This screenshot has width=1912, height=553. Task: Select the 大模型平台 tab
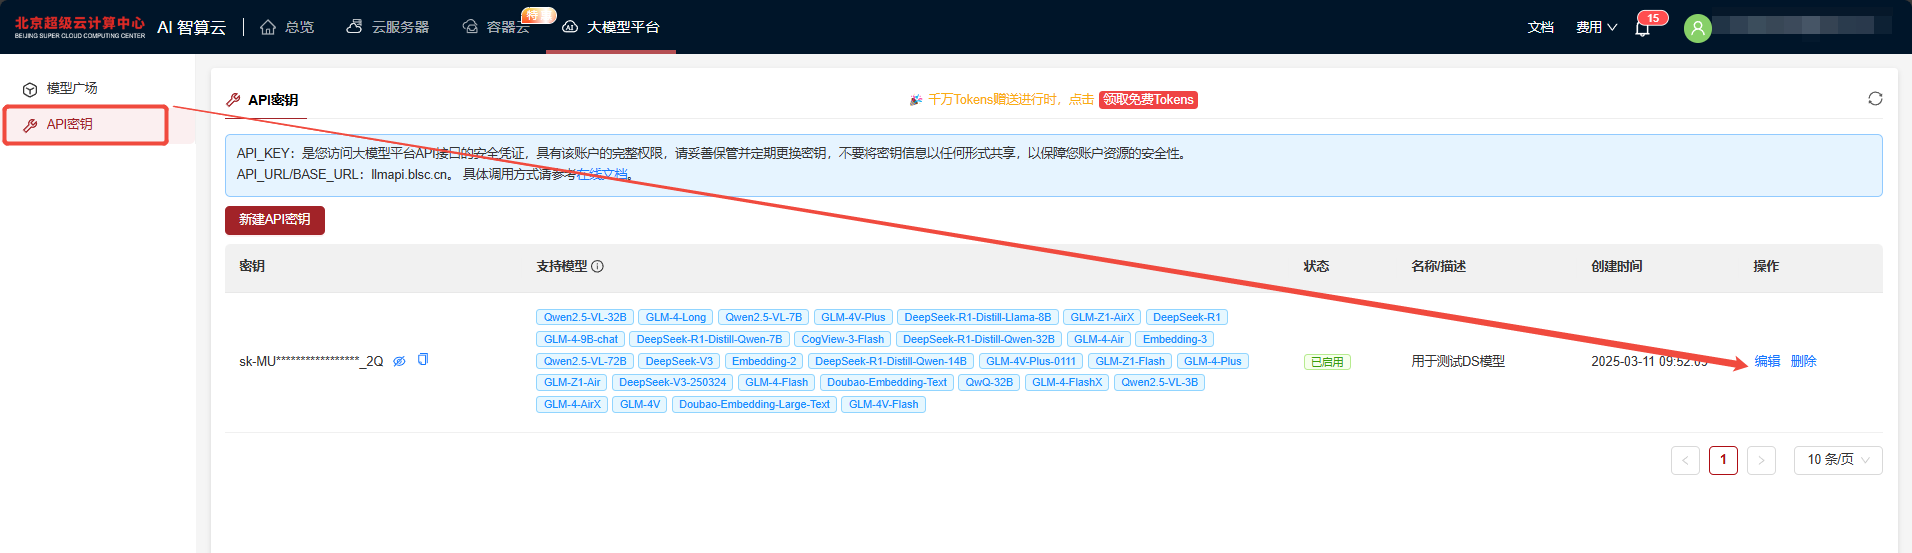(611, 27)
